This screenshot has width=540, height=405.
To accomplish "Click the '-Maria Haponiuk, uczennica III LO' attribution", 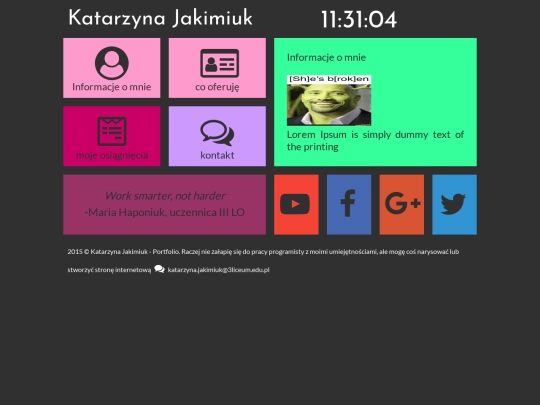I will click(165, 212).
